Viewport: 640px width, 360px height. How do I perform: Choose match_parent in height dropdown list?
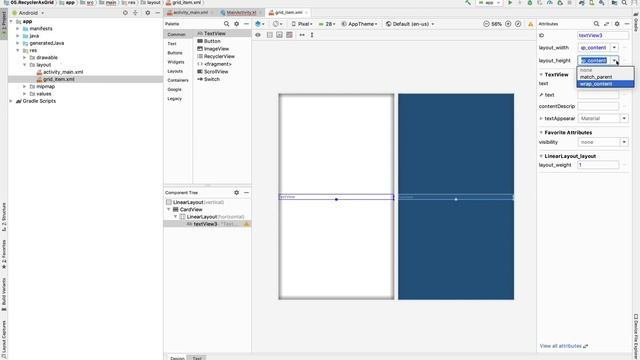point(605,77)
